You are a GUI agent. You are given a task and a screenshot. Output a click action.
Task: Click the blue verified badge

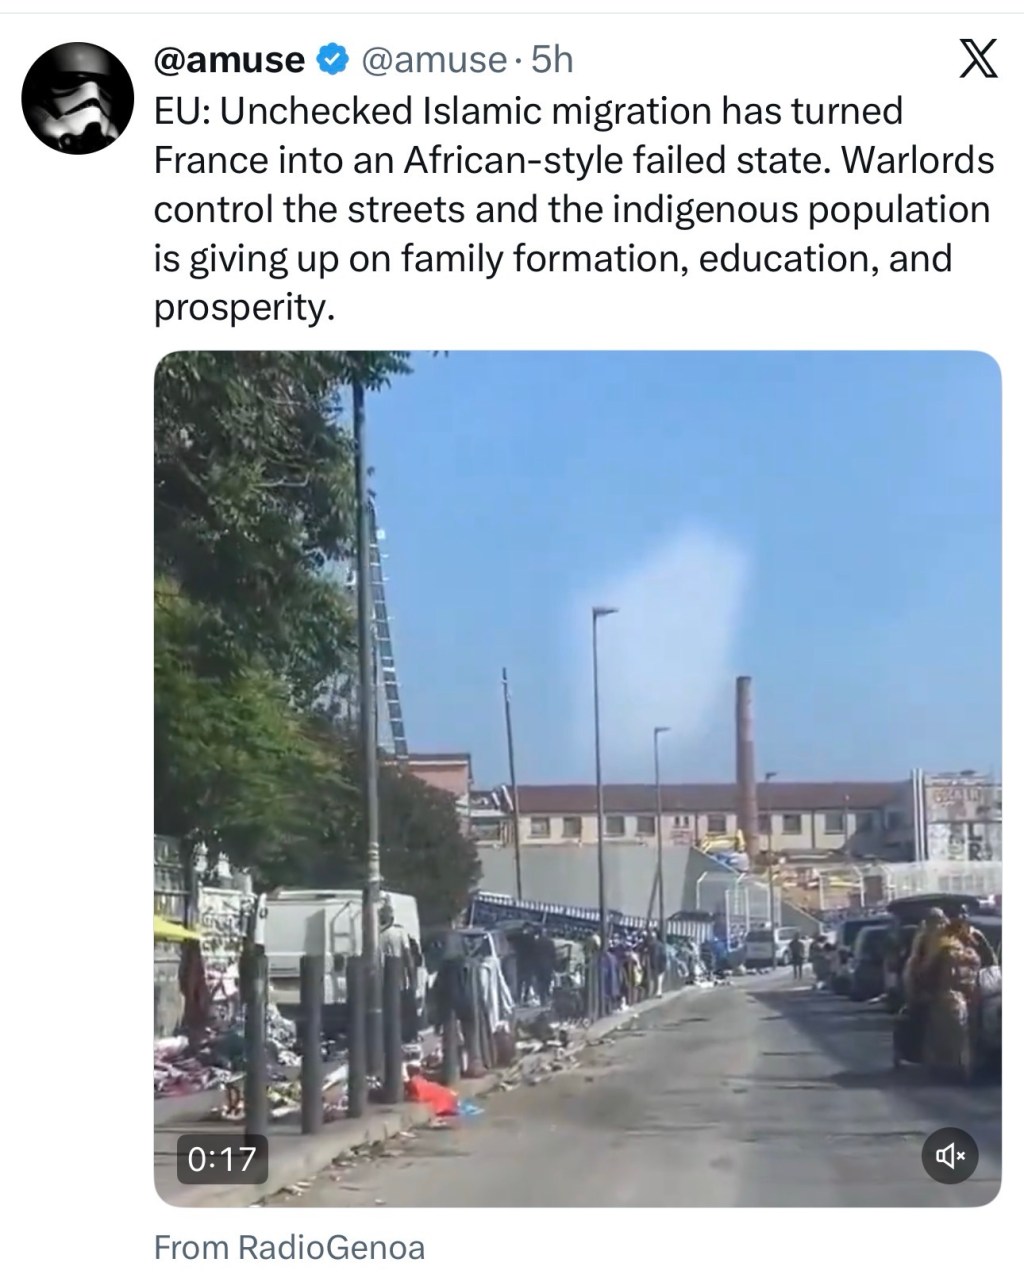pyautogui.click(x=331, y=61)
